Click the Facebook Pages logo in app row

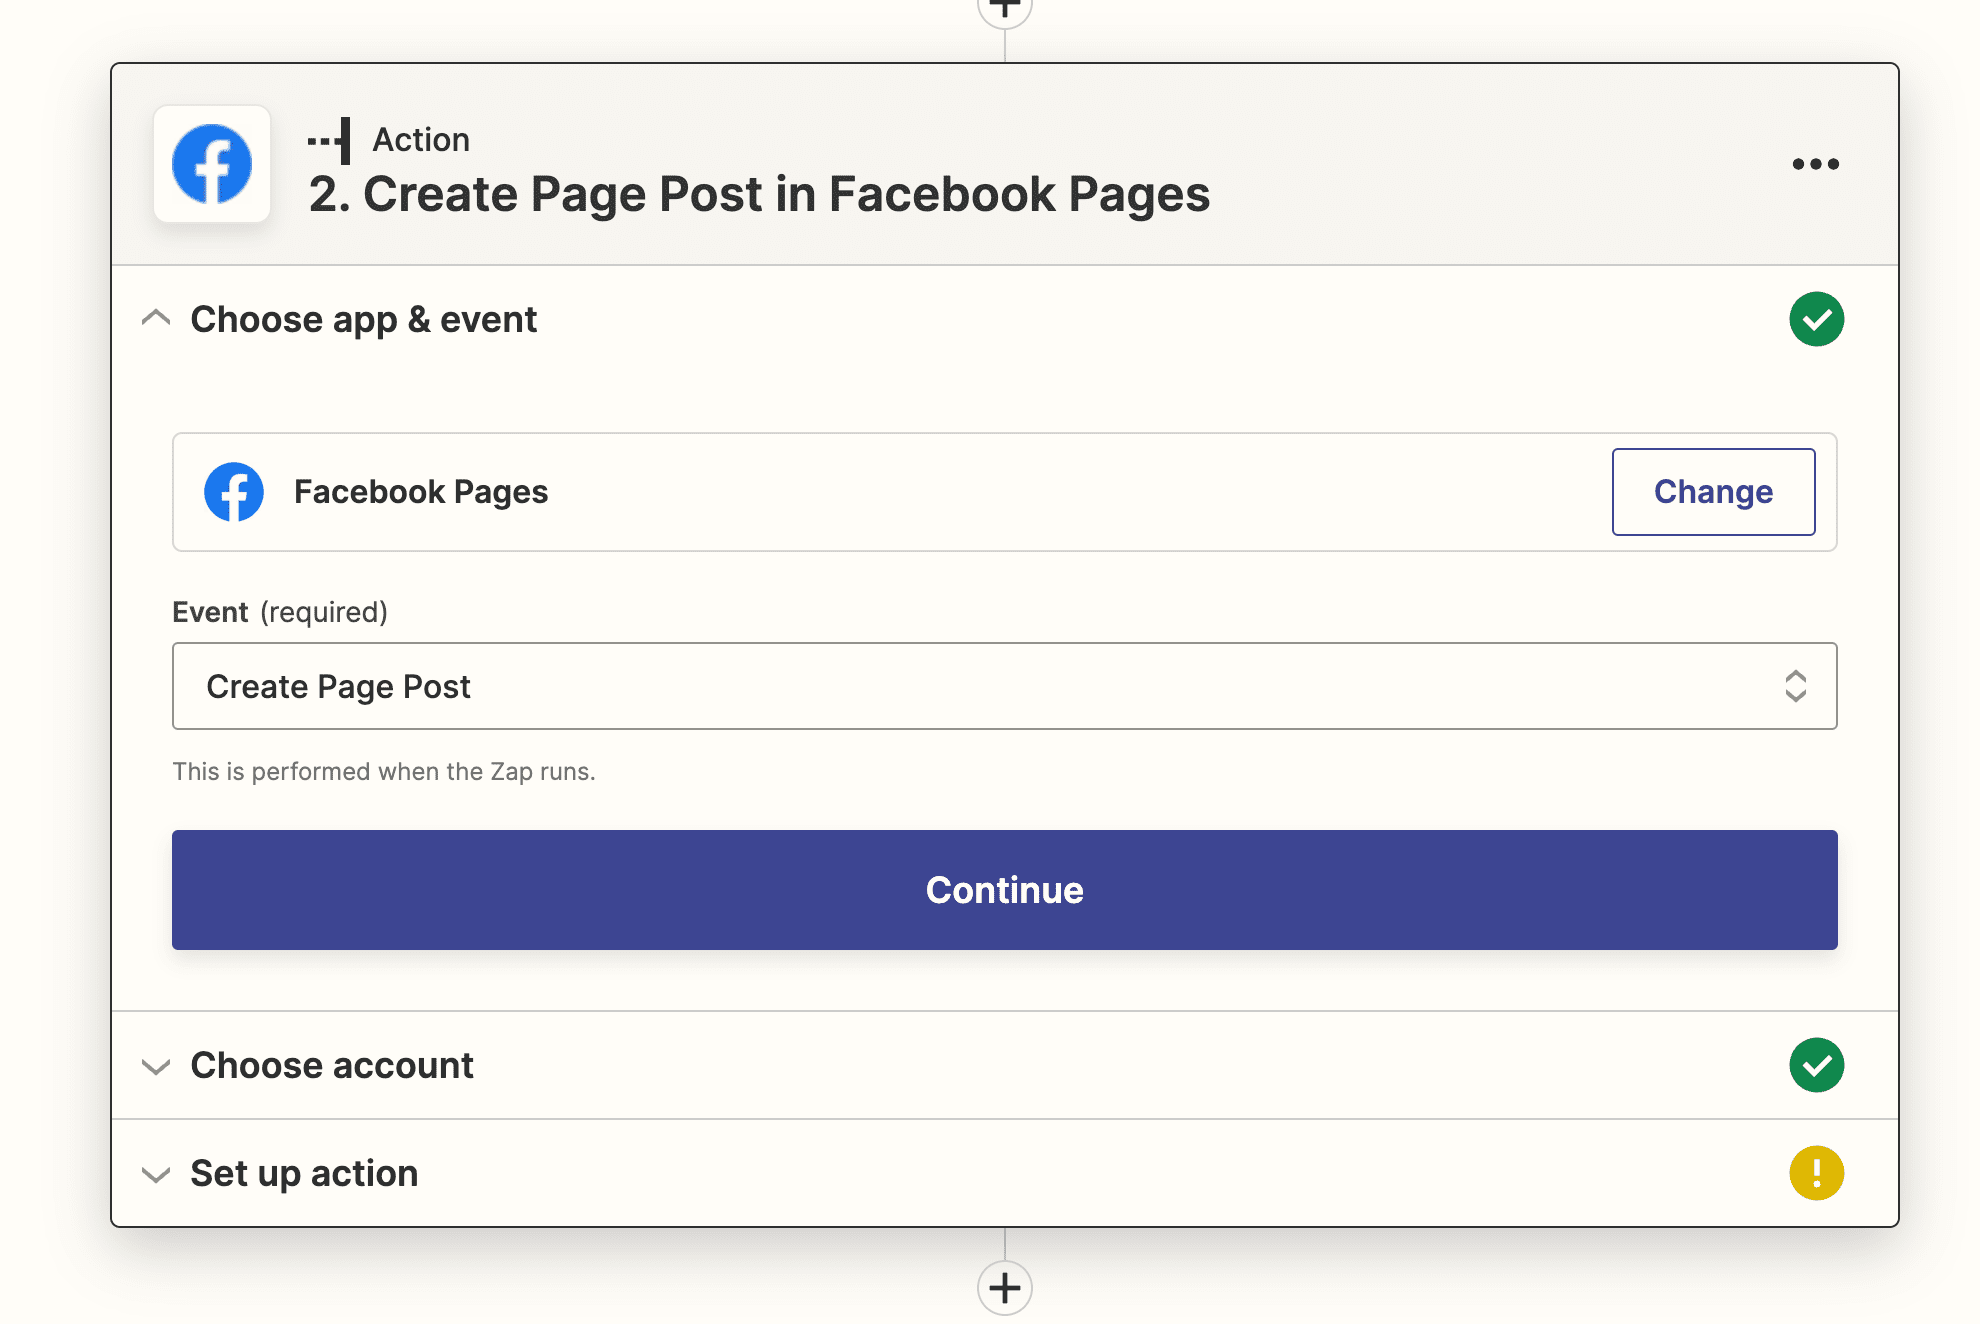(x=234, y=492)
